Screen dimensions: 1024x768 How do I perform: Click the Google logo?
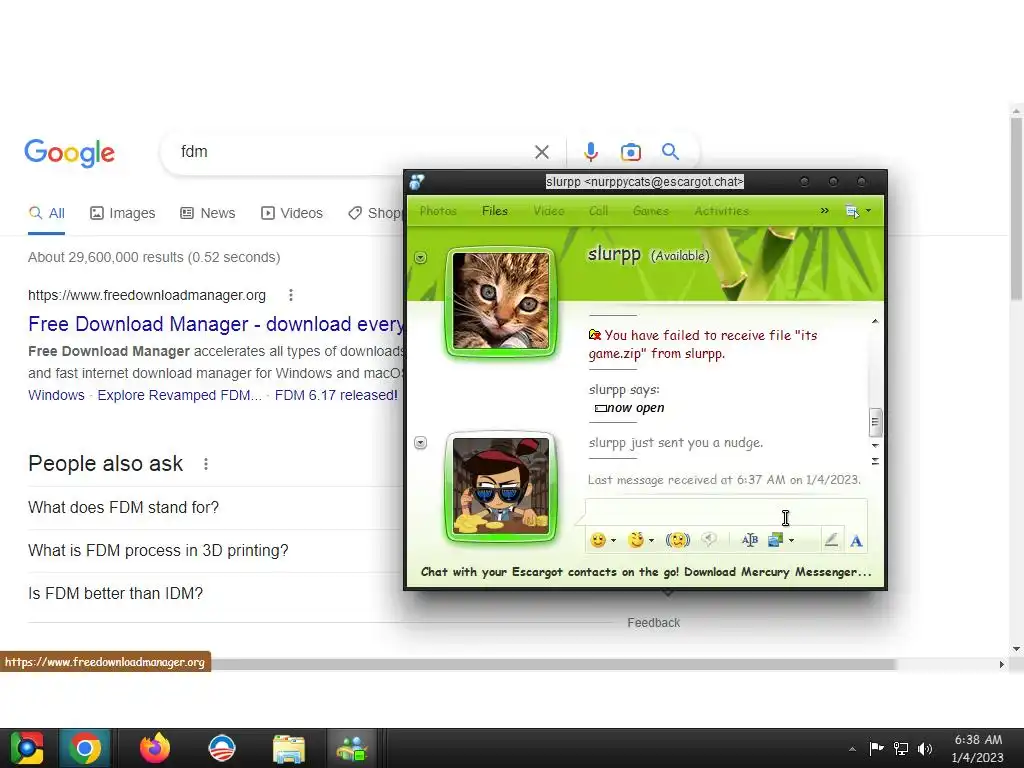[x=69, y=153]
